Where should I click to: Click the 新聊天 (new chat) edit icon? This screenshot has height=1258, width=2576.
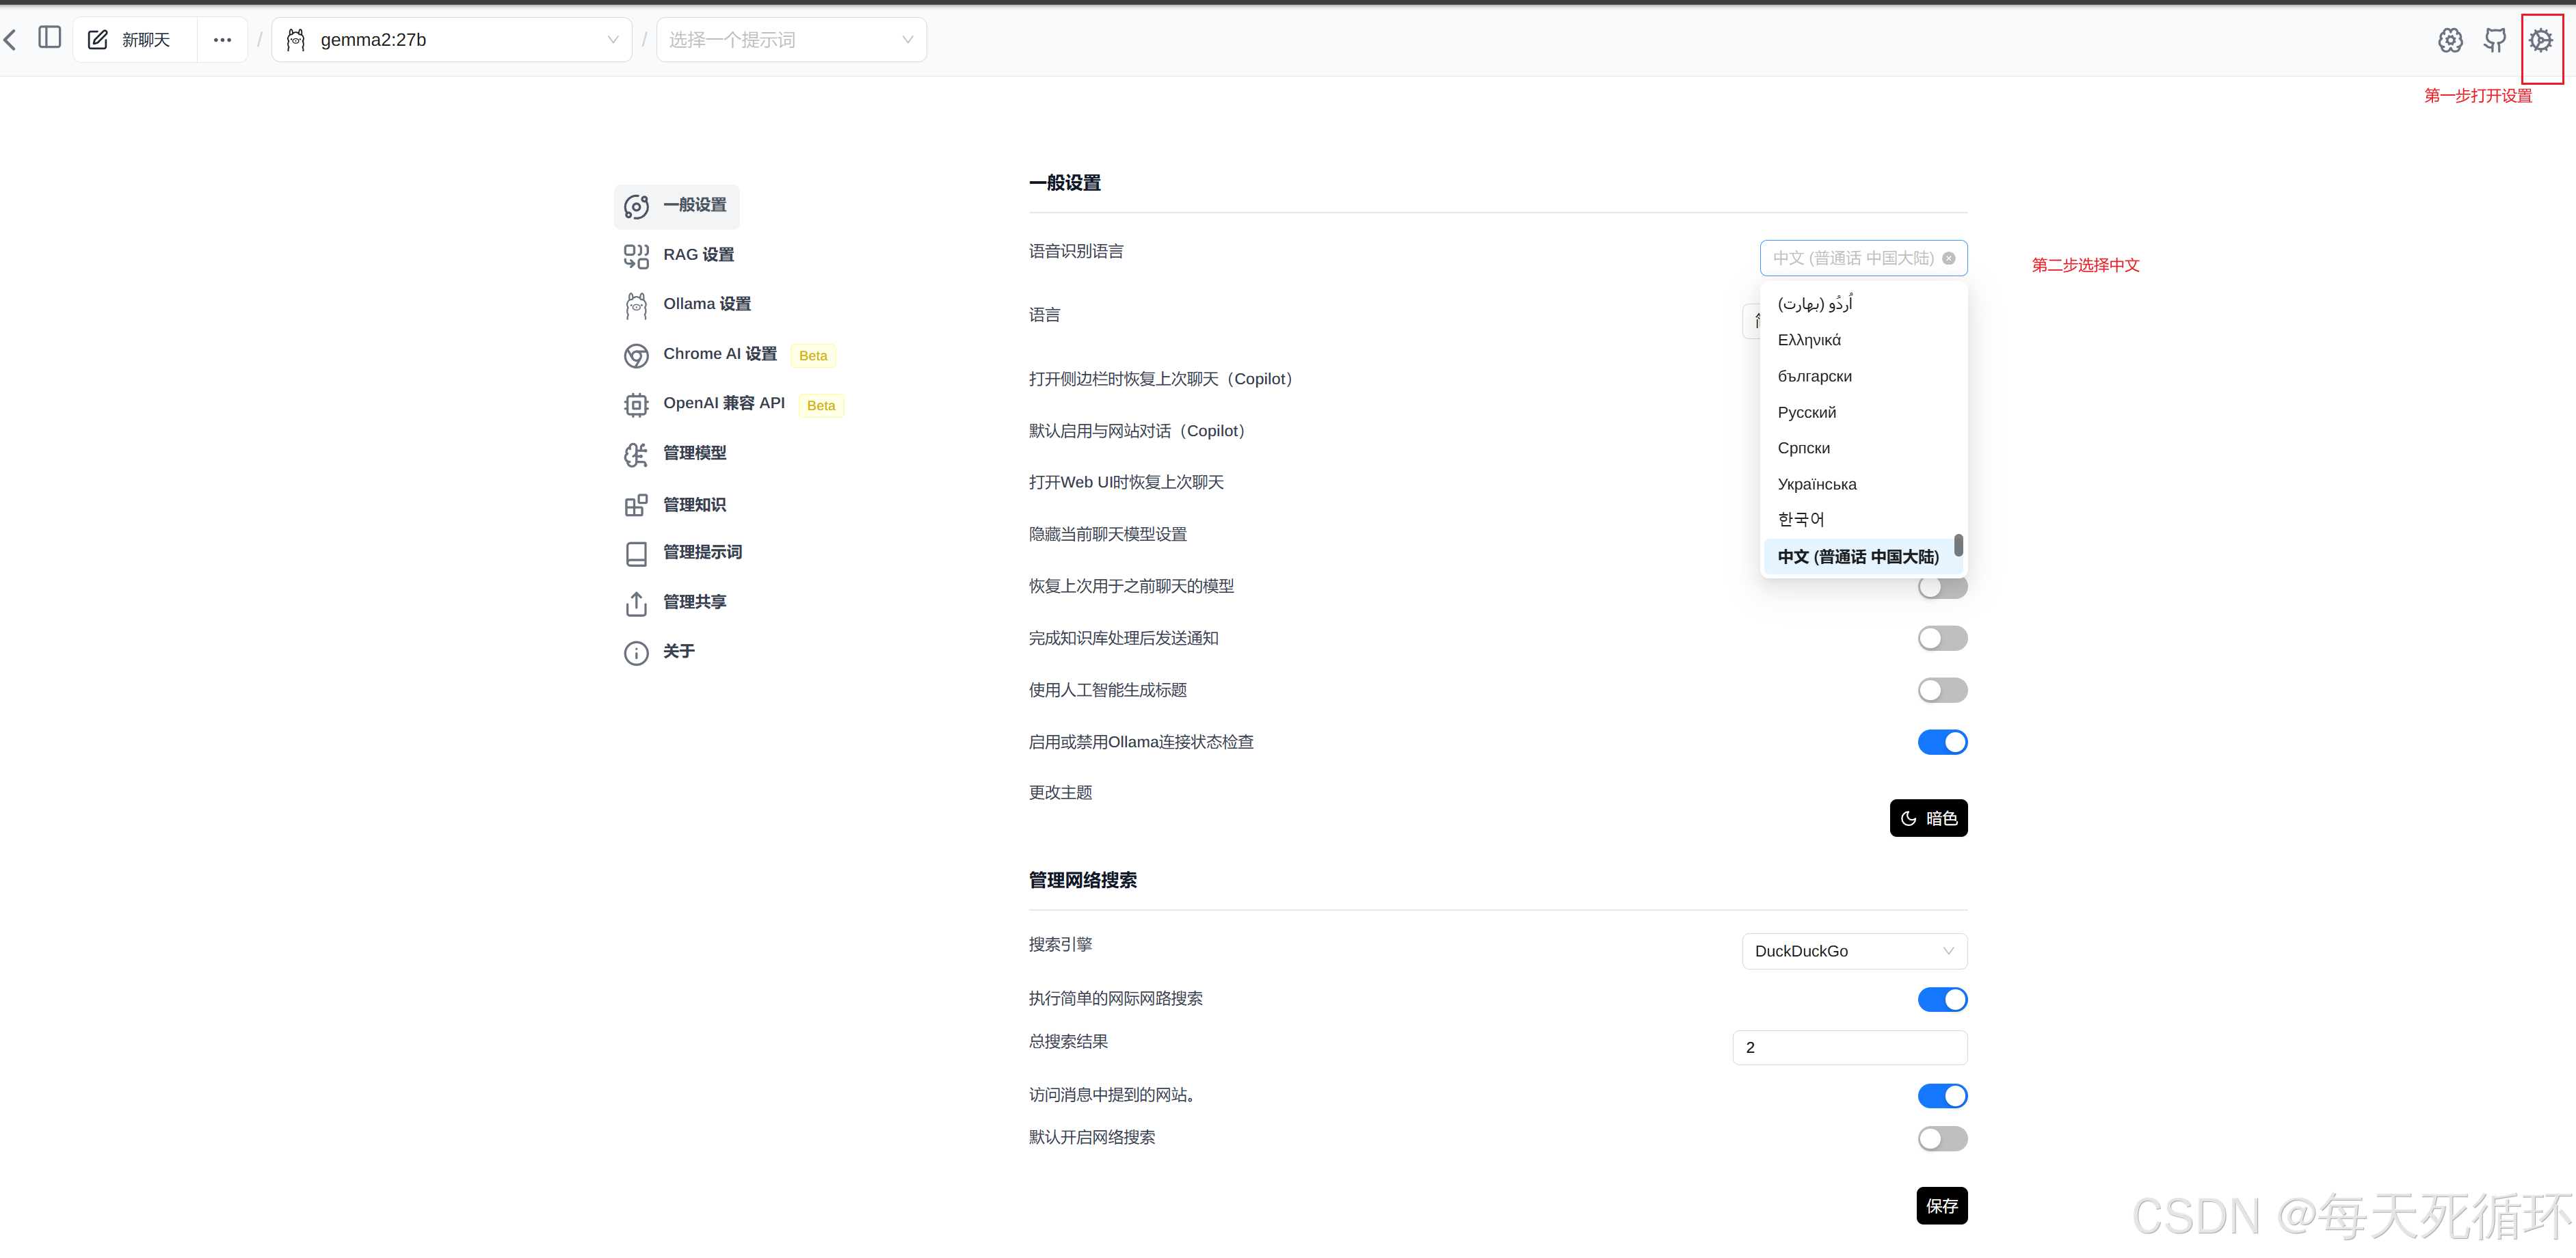pyautogui.click(x=98, y=40)
